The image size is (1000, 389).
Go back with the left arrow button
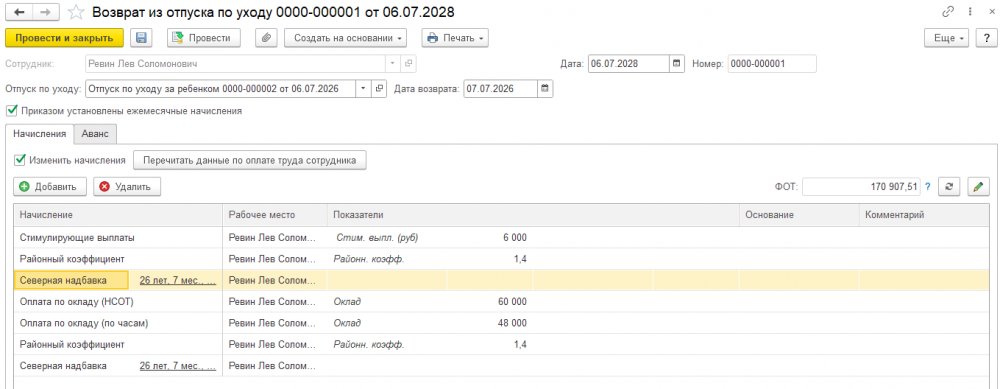click(20, 12)
